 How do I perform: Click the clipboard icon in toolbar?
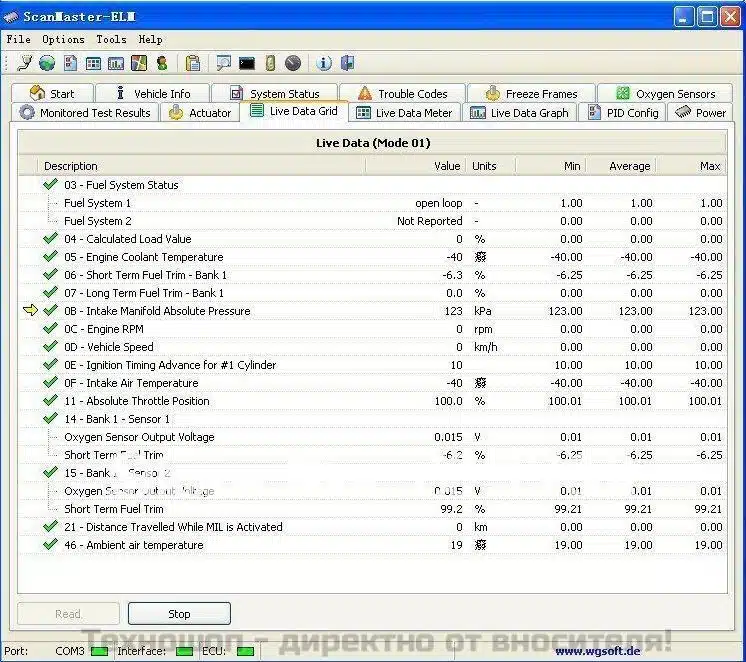(193, 63)
